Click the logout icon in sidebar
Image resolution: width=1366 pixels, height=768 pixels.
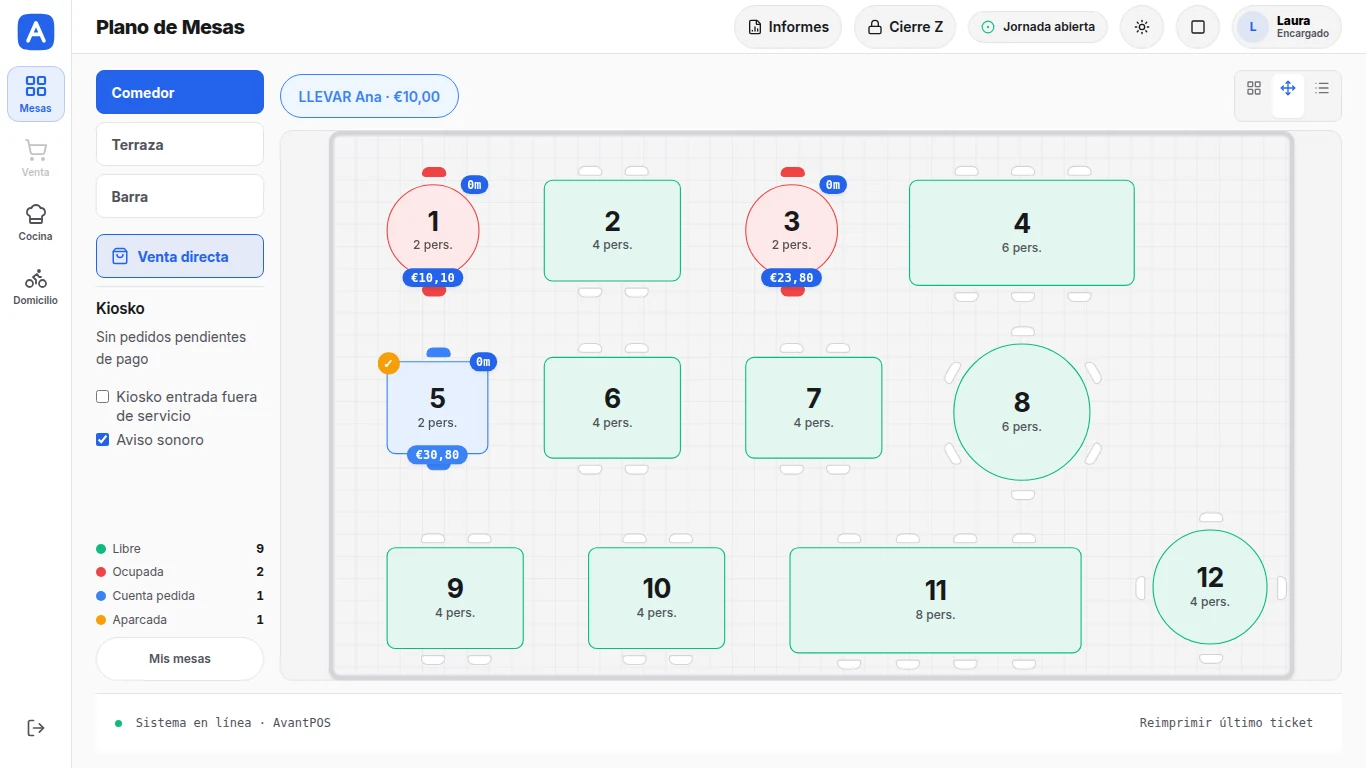click(36, 728)
